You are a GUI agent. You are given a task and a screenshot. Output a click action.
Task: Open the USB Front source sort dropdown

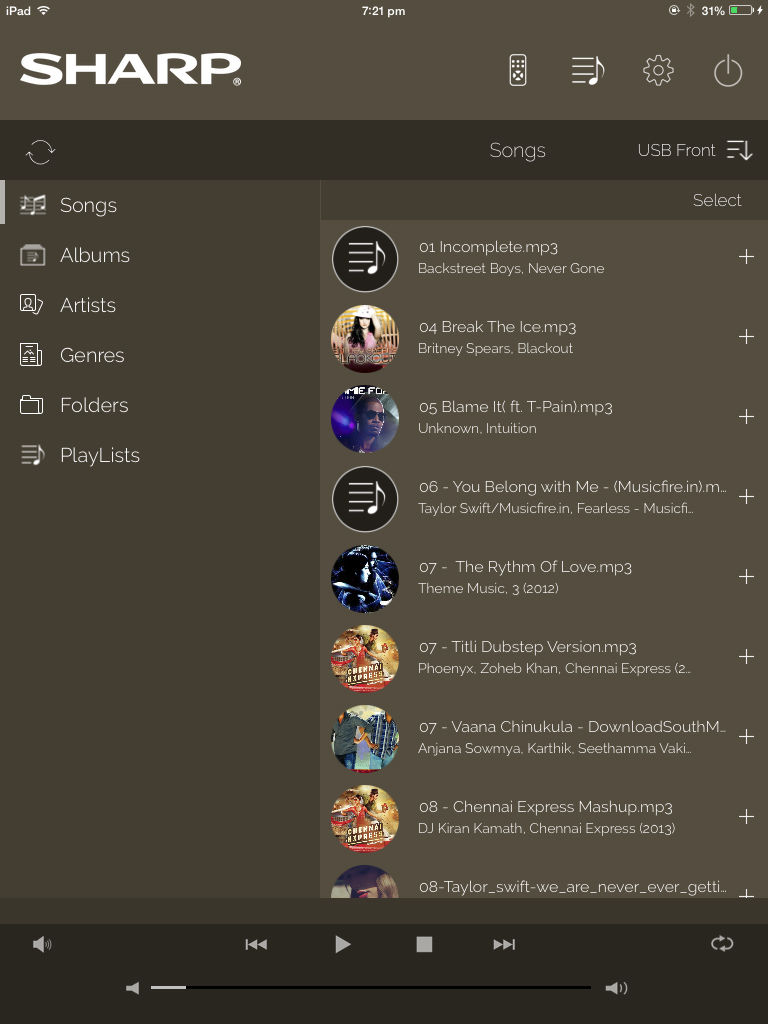tap(695, 150)
